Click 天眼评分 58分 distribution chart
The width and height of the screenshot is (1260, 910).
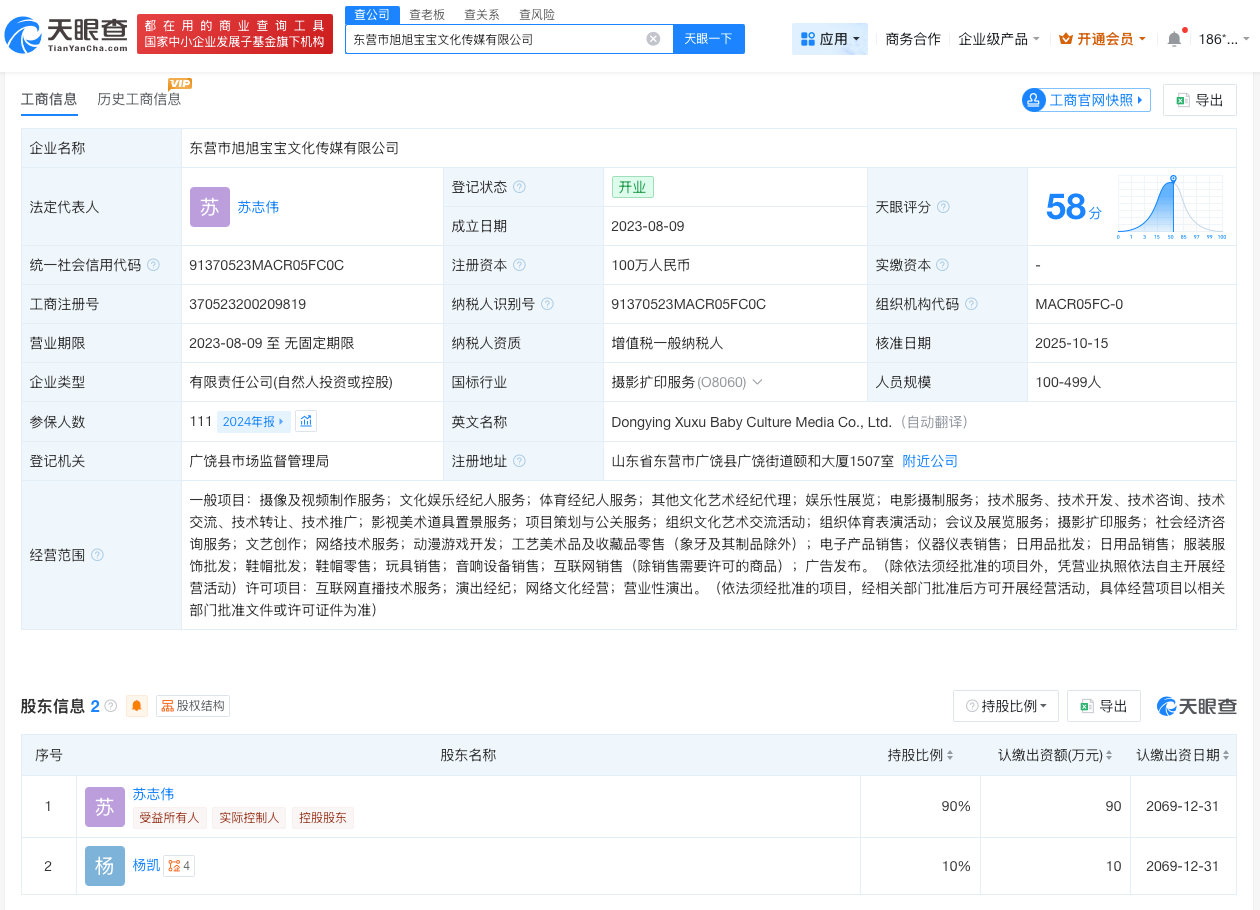(1171, 207)
